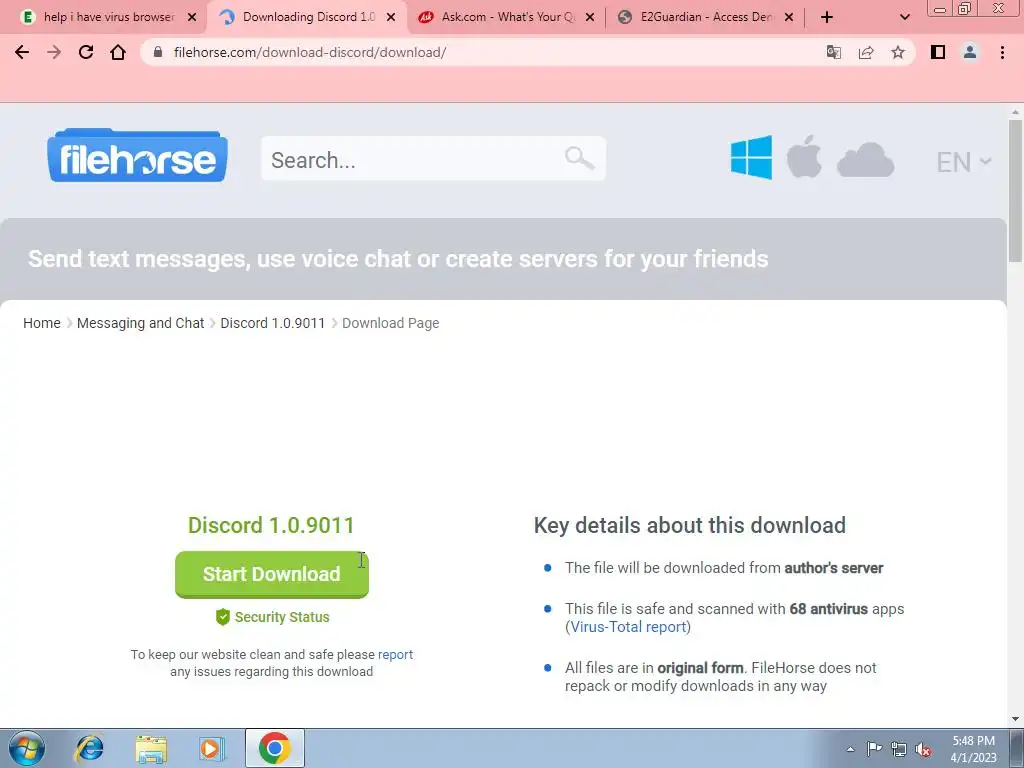This screenshot has height=768, width=1024.
Task: Share this page using the share icon
Action: (866, 52)
